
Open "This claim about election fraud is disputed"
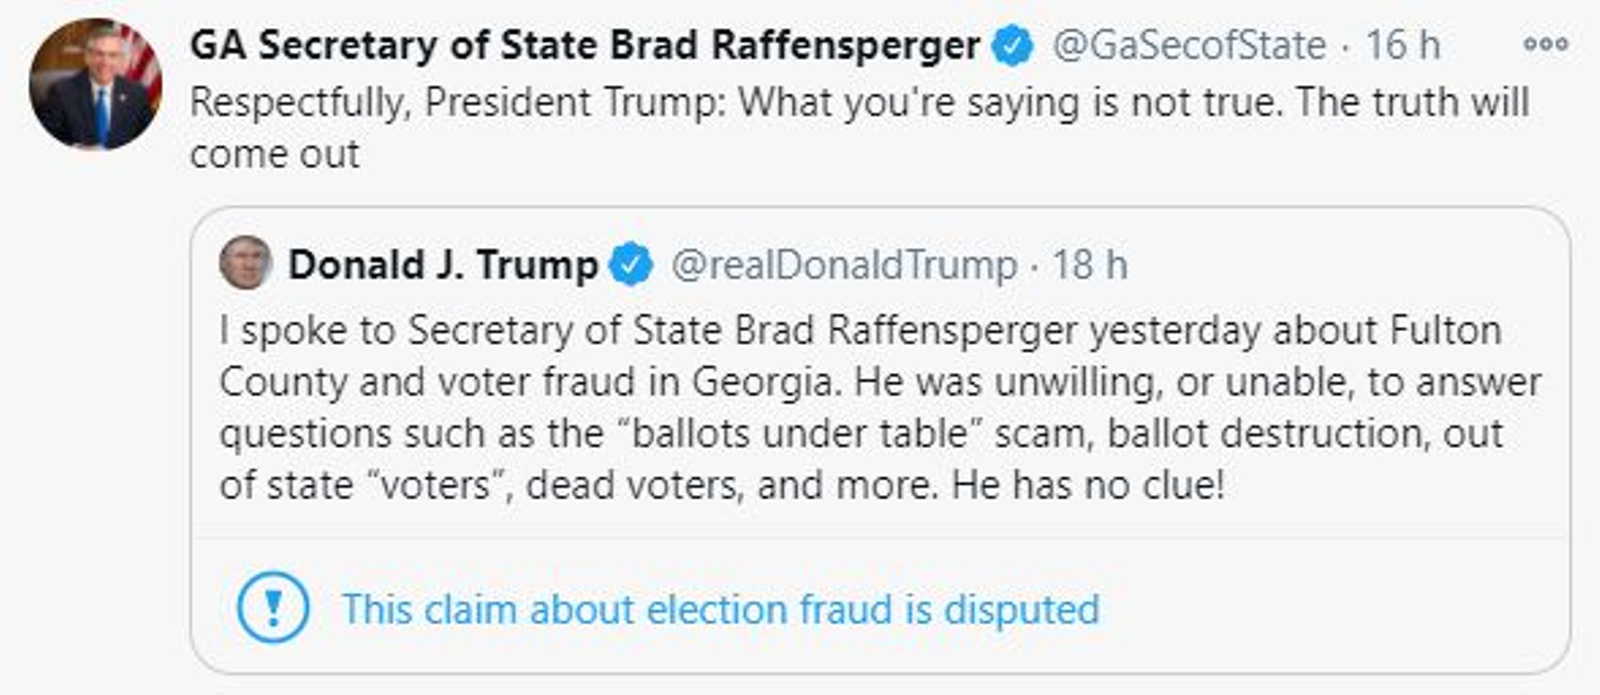coord(720,609)
